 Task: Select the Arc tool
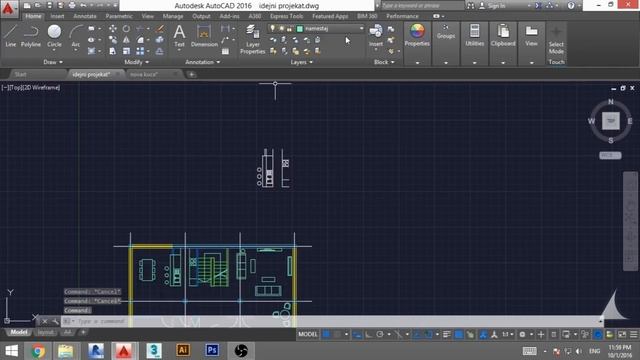(x=76, y=36)
